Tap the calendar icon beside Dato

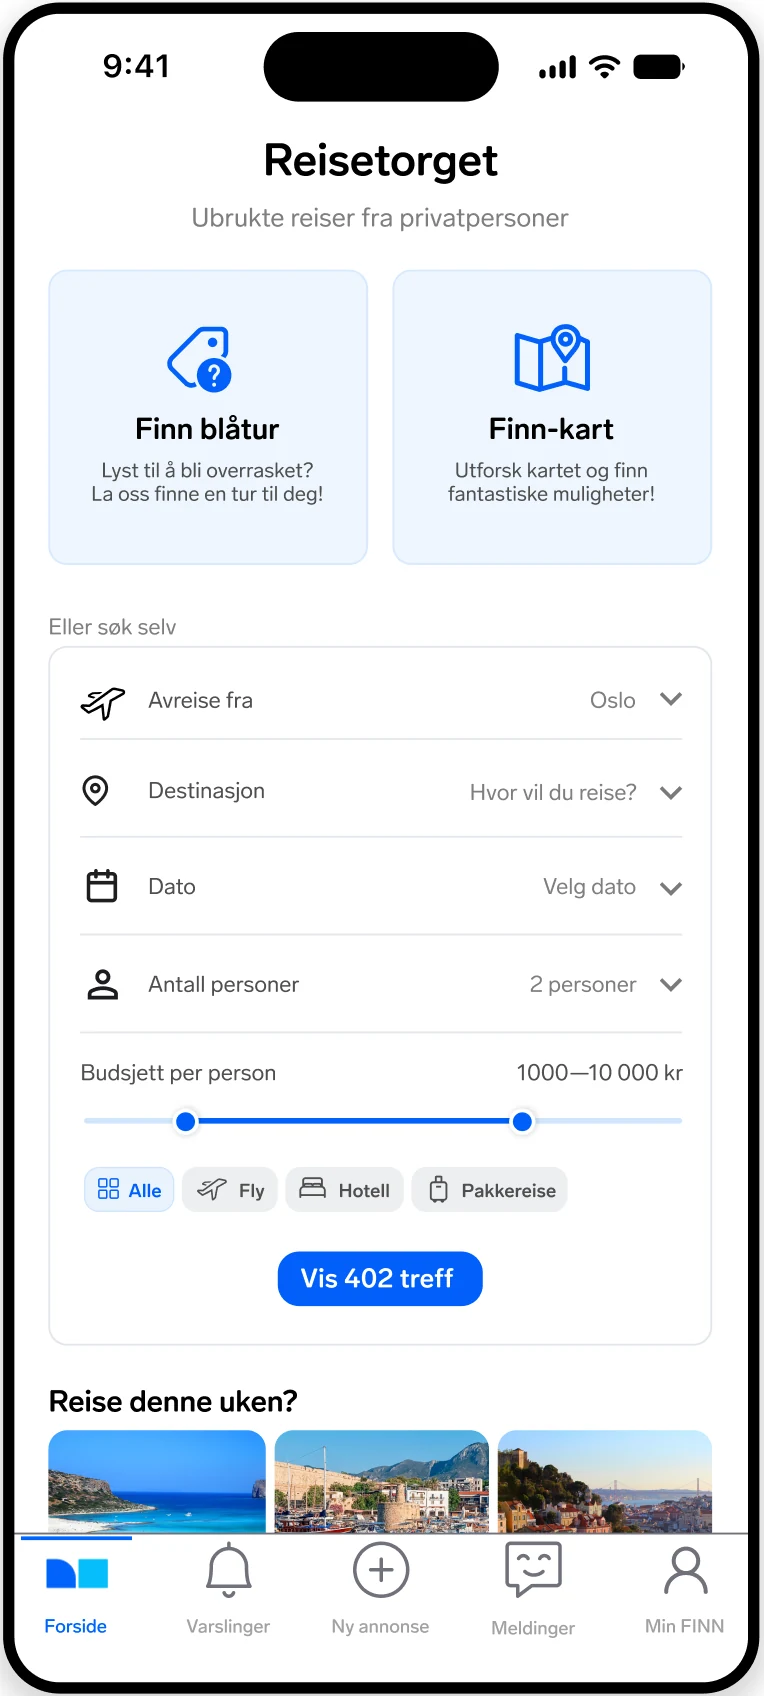pyautogui.click(x=101, y=886)
